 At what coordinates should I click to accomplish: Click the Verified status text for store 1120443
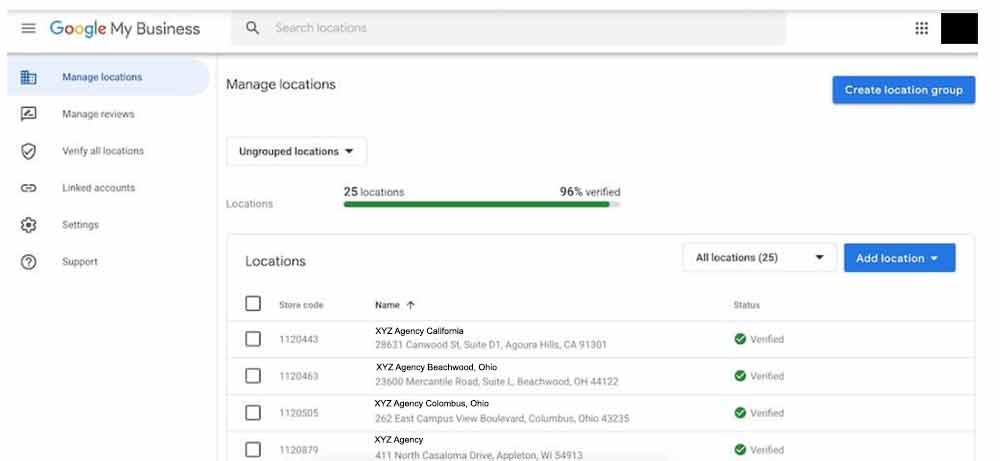point(767,339)
